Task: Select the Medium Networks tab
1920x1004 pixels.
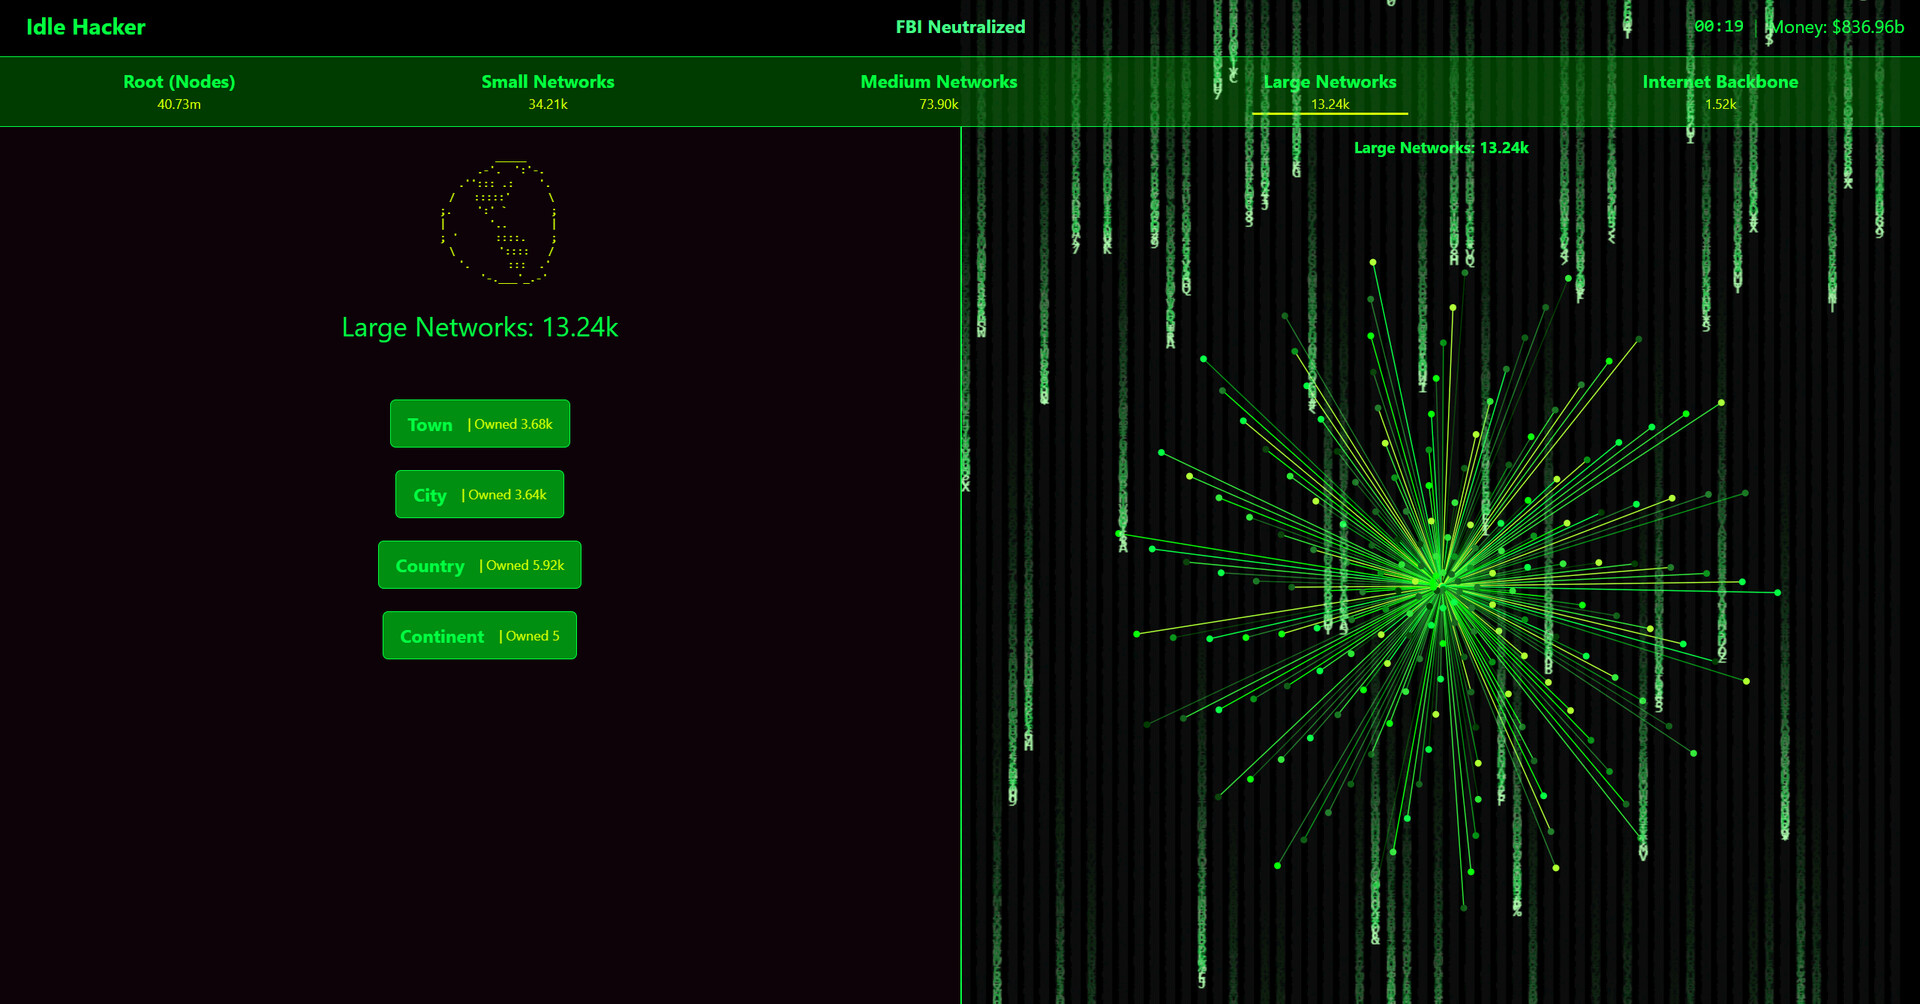Action: point(938,91)
